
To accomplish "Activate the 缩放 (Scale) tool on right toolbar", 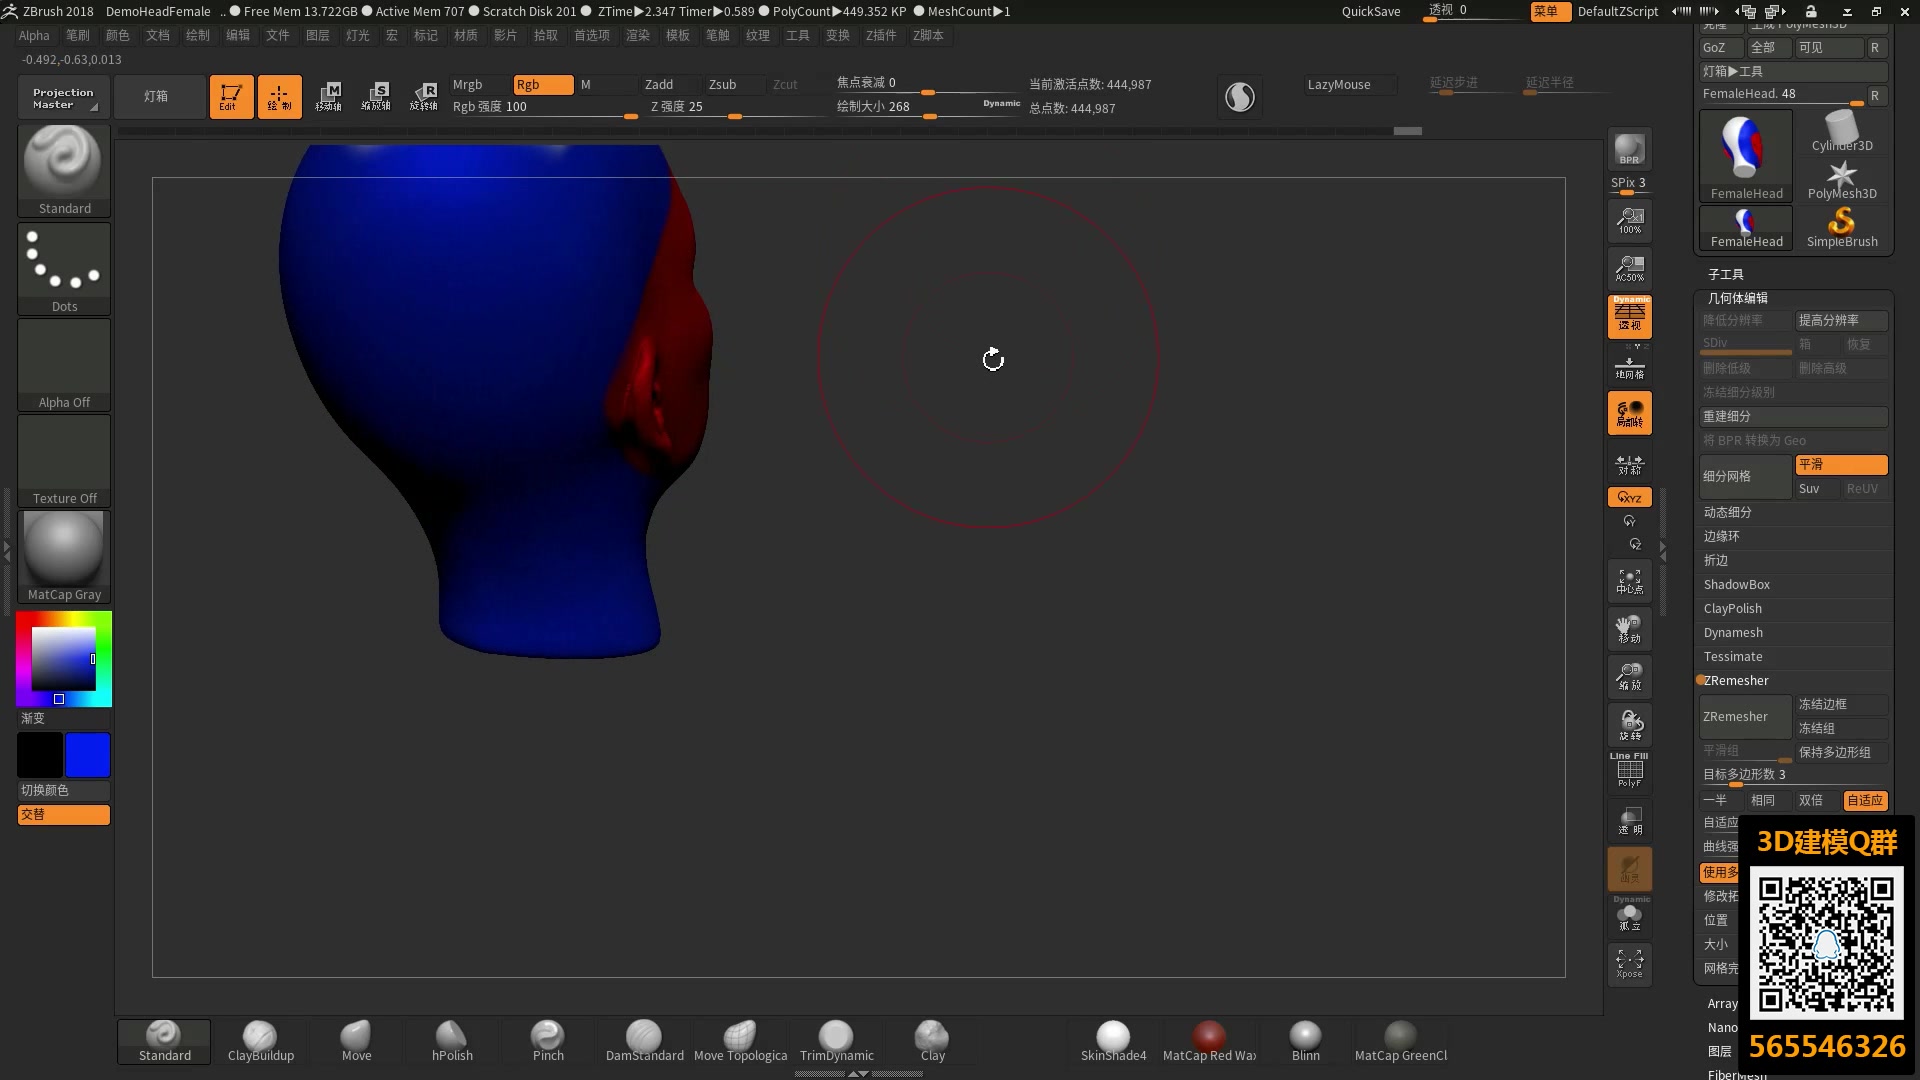I will [x=1629, y=677].
